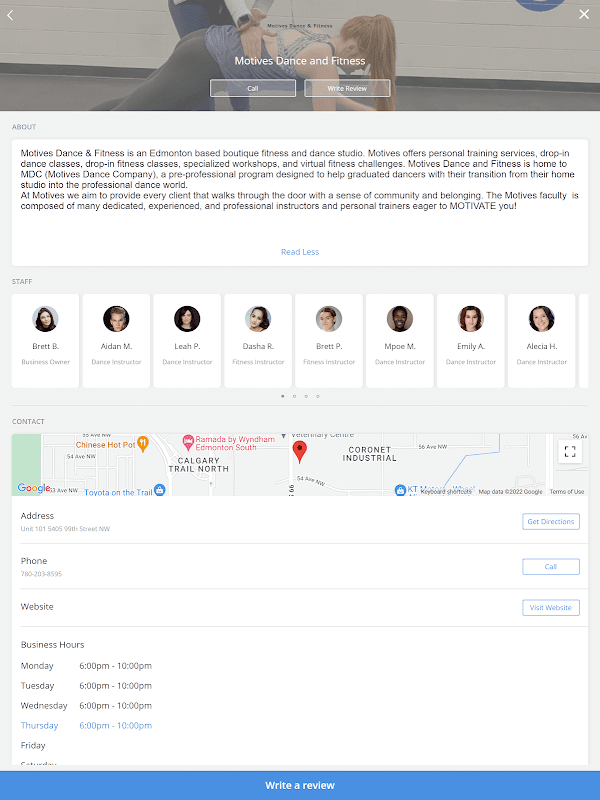Go back using the left chevron arrow

point(10,15)
